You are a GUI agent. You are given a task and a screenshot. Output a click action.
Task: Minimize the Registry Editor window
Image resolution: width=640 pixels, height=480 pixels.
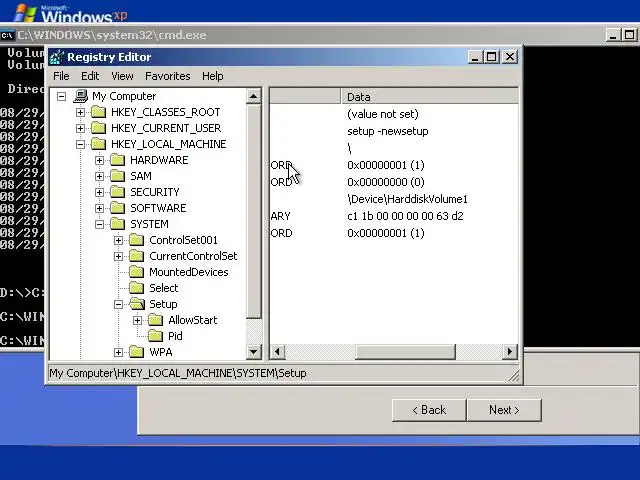(x=474, y=57)
